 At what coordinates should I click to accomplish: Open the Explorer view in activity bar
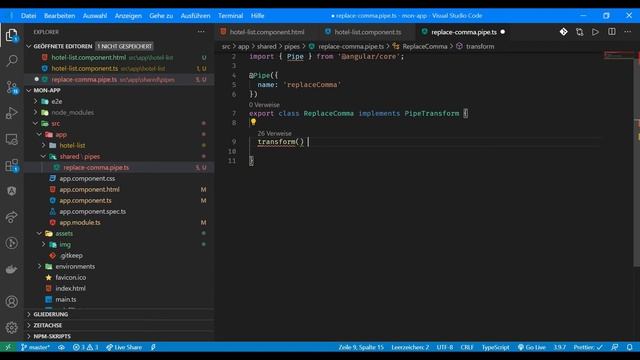click(11, 35)
